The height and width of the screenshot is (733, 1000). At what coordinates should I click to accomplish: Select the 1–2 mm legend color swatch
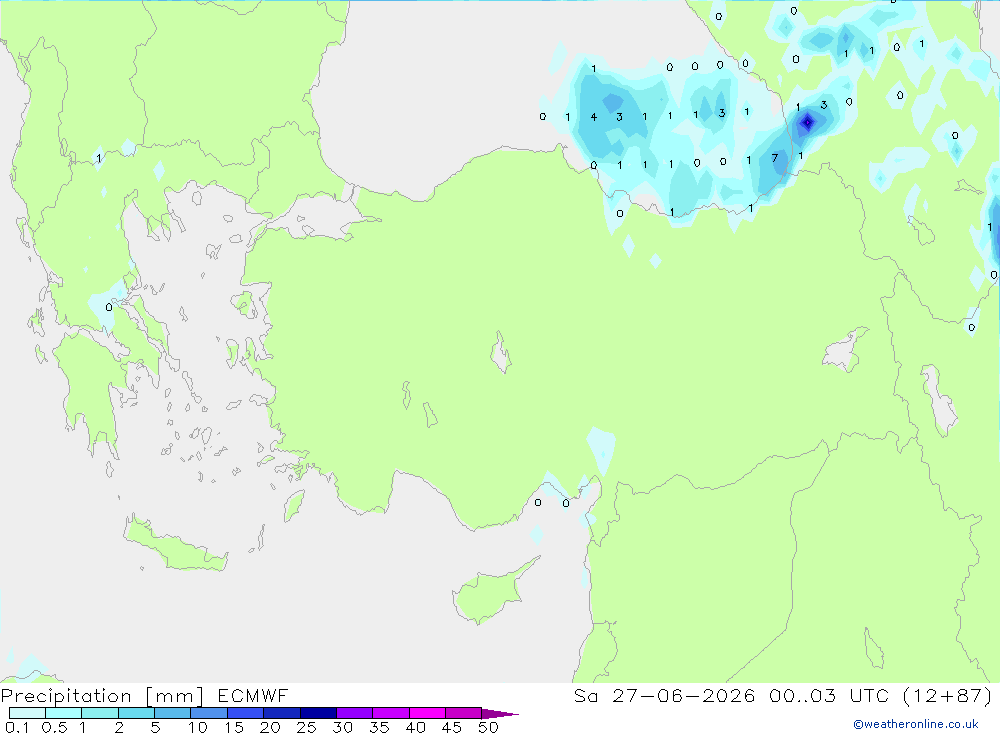tap(100, 713)
